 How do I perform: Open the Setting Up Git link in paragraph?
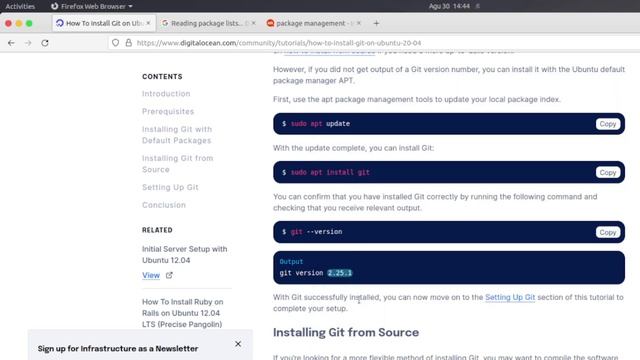(x=510, y=297)
